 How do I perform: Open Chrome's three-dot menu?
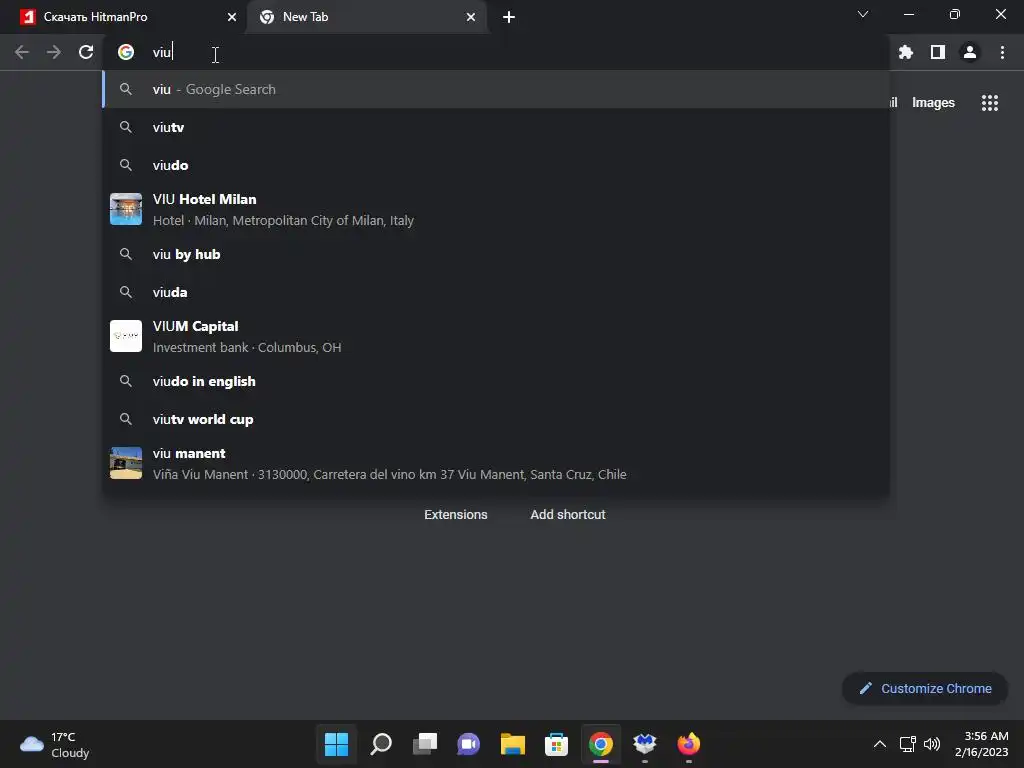click(x=1002, y=52)
